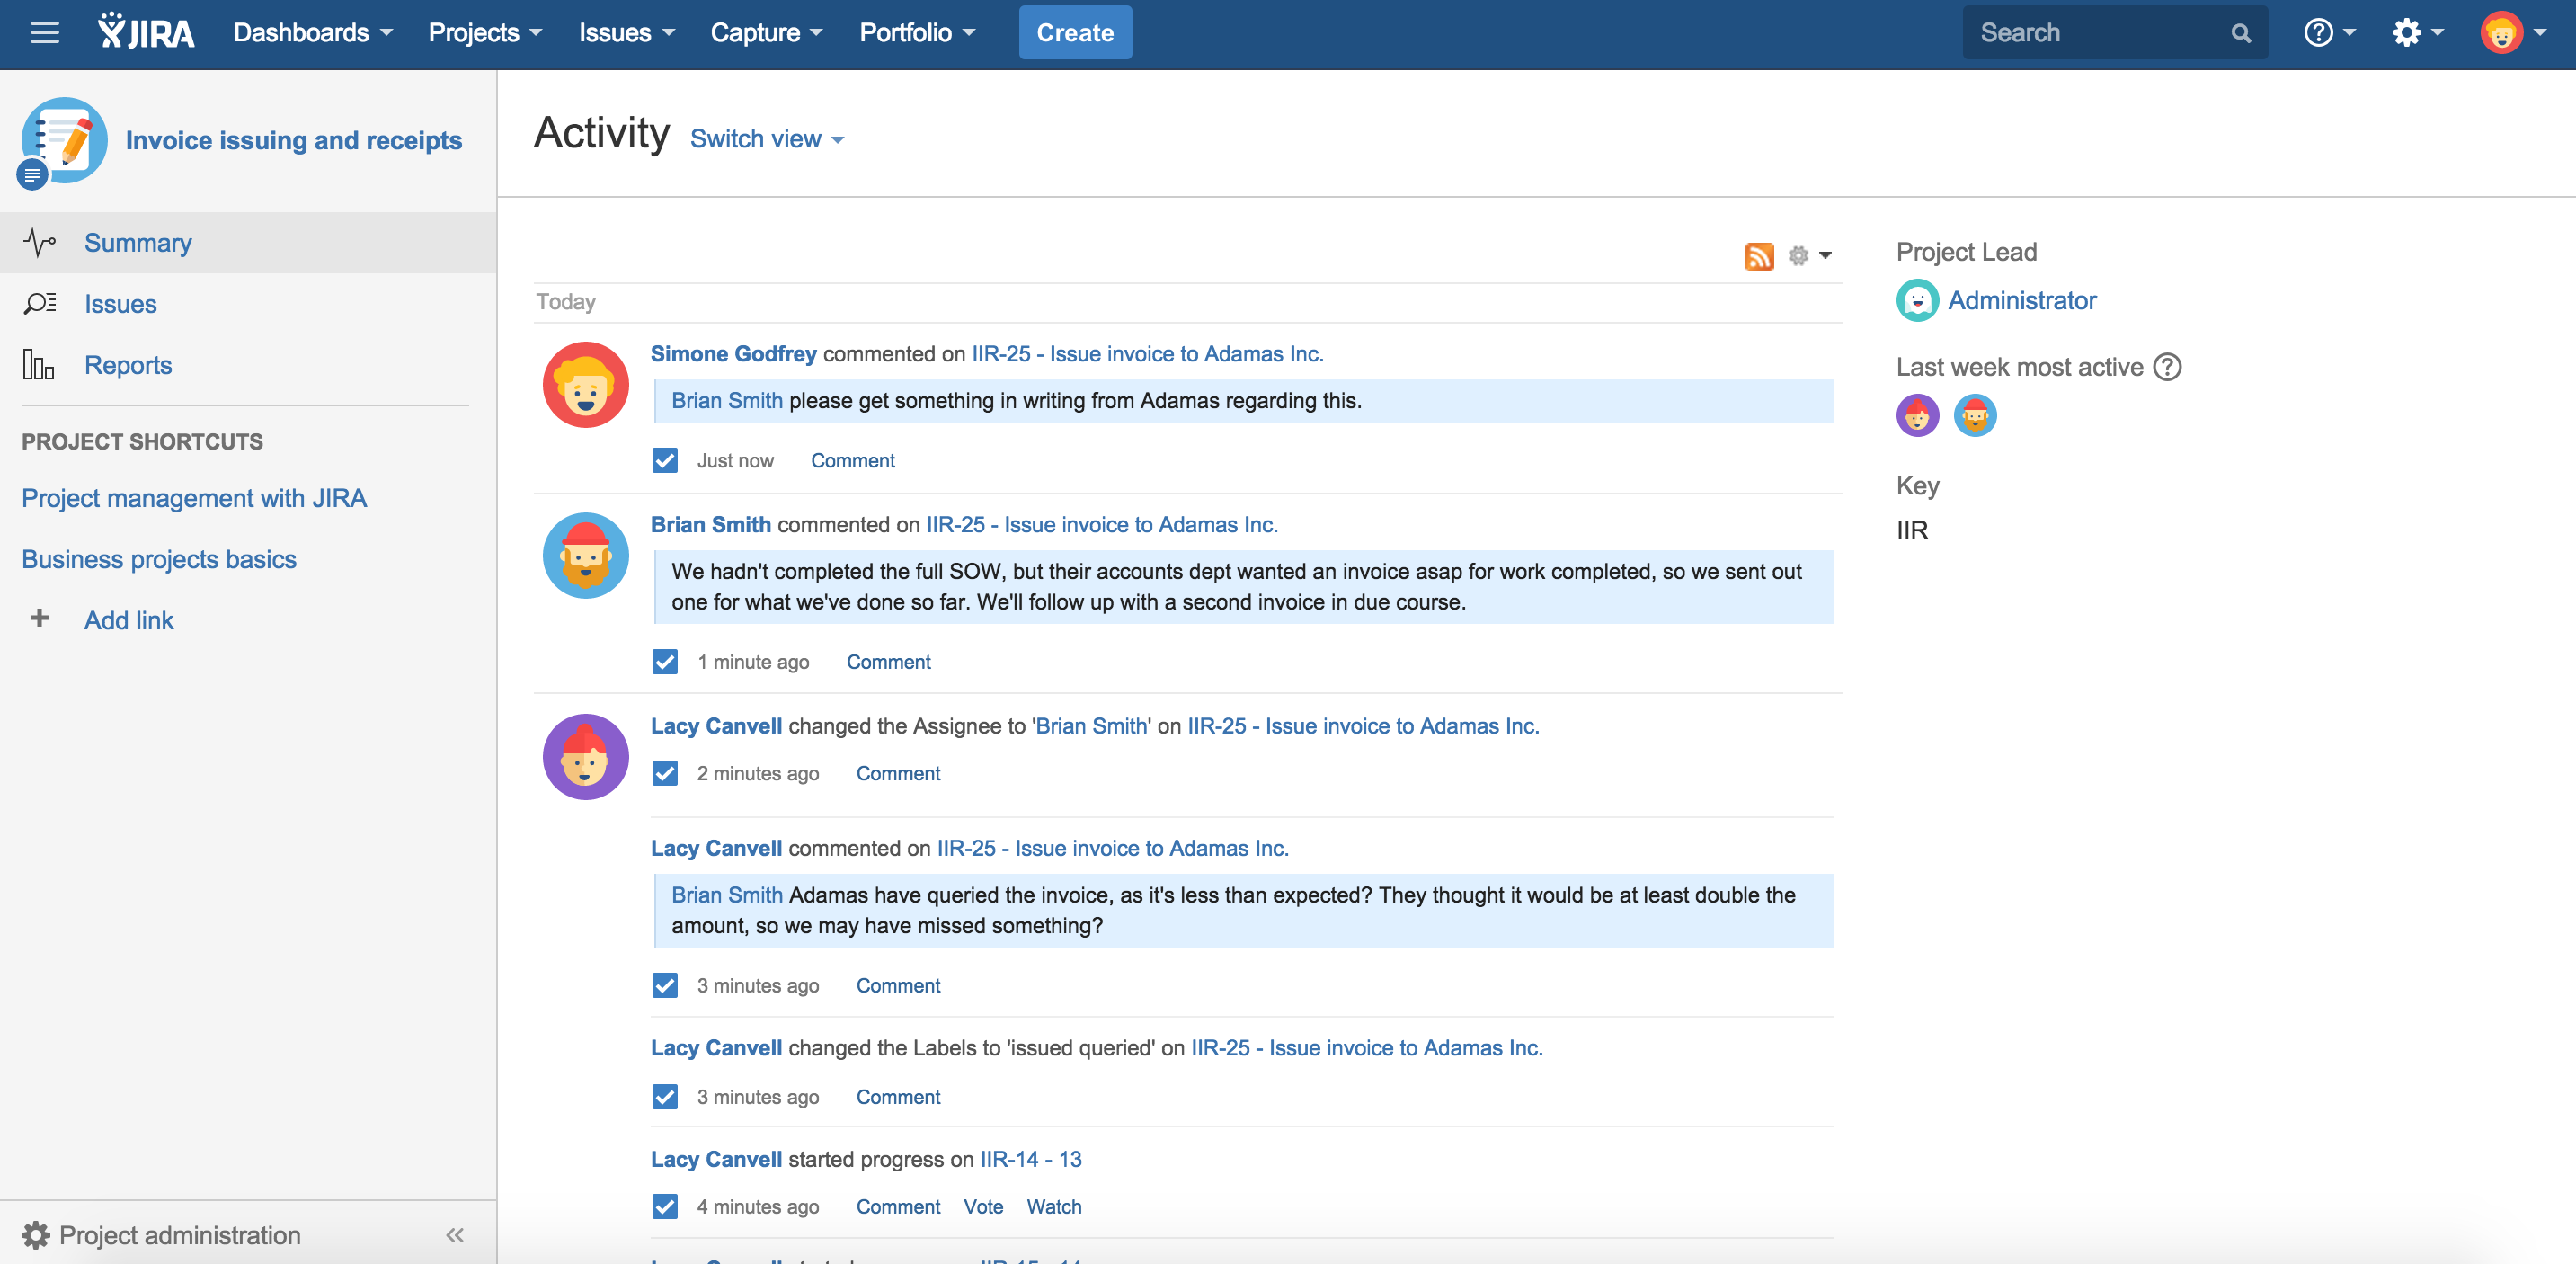Click the Watch link on IIR-14 activity
The width and height of the screenshot is (2576, 1264).
(x=1054, y=1207)
